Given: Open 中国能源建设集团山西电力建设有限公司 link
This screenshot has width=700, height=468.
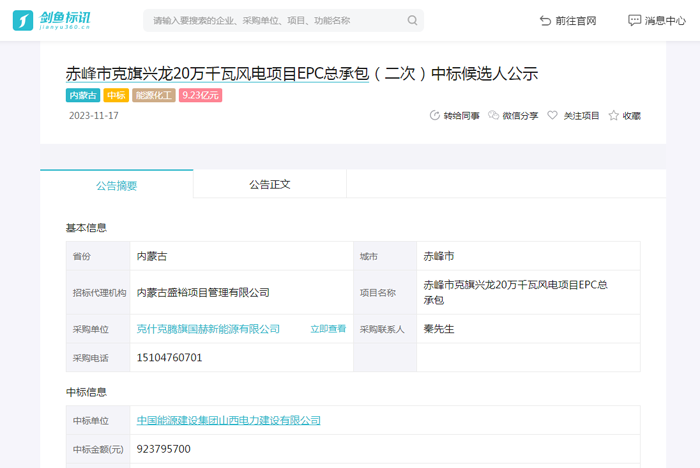Looking at the screenshot, I should (x=229, y=421).
